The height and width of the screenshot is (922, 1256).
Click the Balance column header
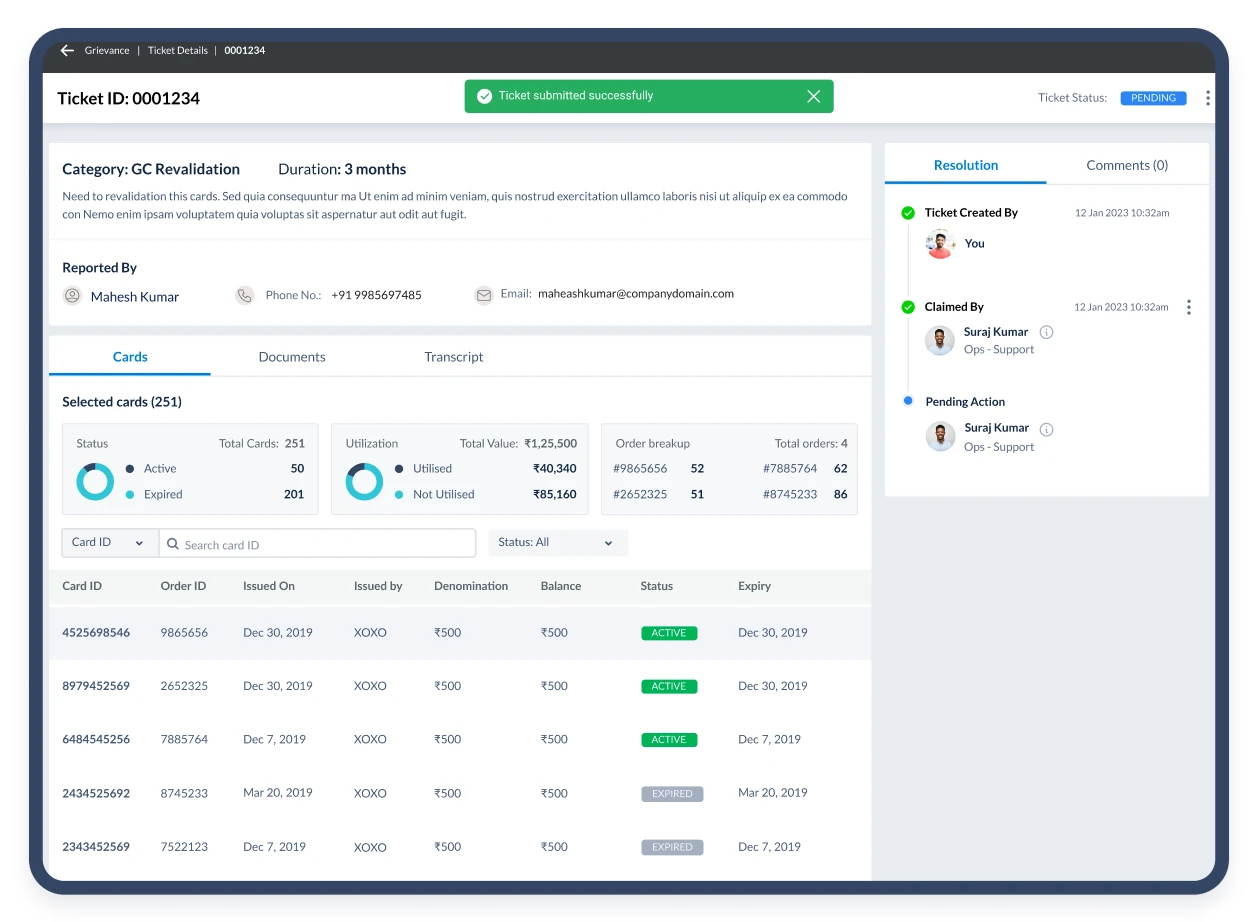pyautogui.click(x=561, y=586)
